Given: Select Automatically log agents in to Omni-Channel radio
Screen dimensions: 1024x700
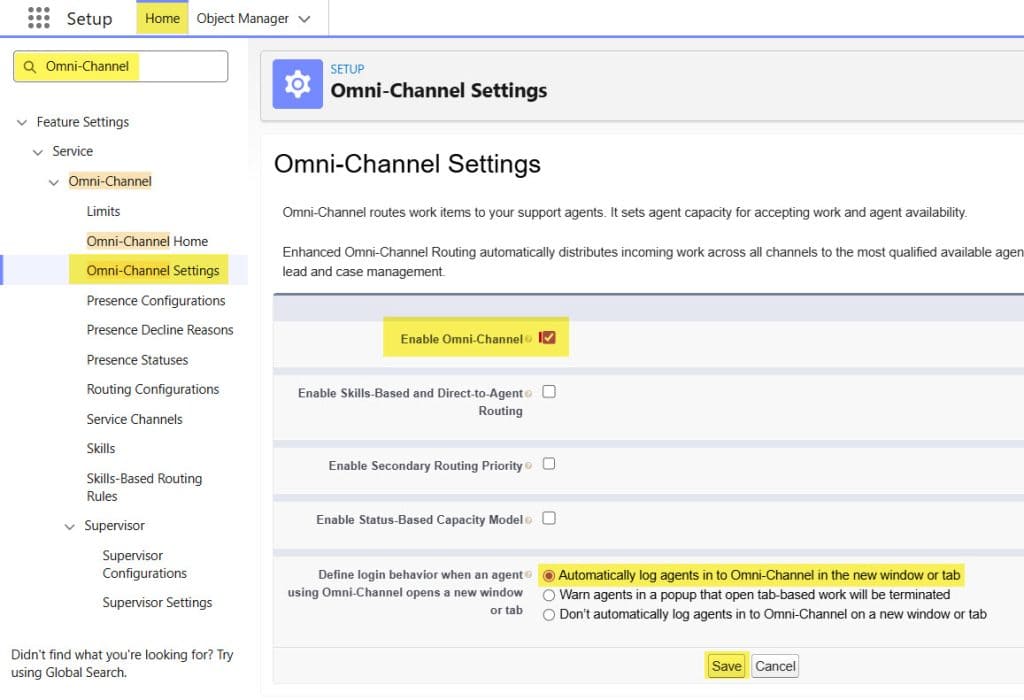Looking at the screenshot, I should [x=549, y=576].
